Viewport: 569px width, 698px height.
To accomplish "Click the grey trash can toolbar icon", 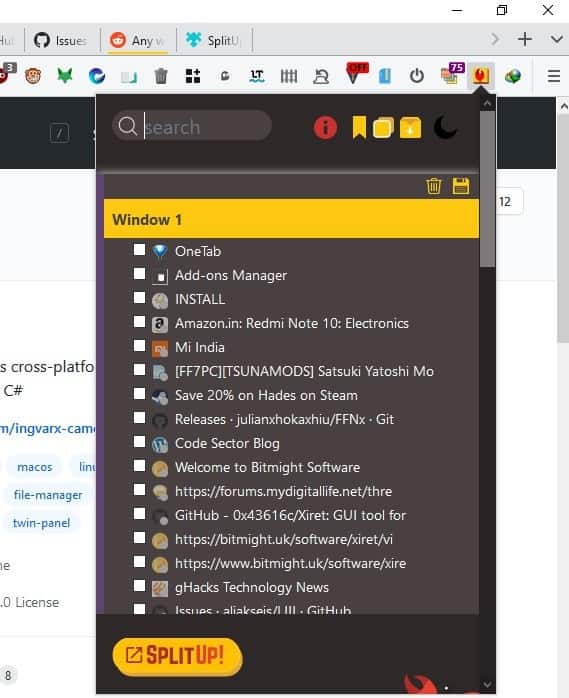I will click(161, 76).
